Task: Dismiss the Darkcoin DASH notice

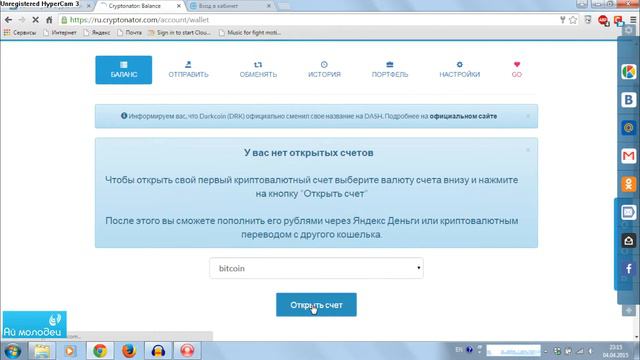Action: coord(528,116)
